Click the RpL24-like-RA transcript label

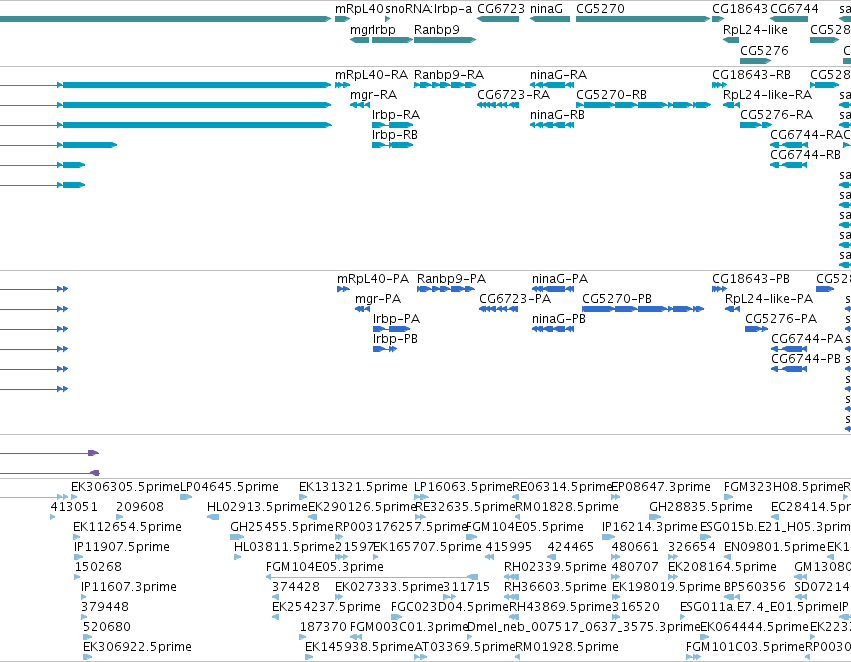tap(767, 94)
